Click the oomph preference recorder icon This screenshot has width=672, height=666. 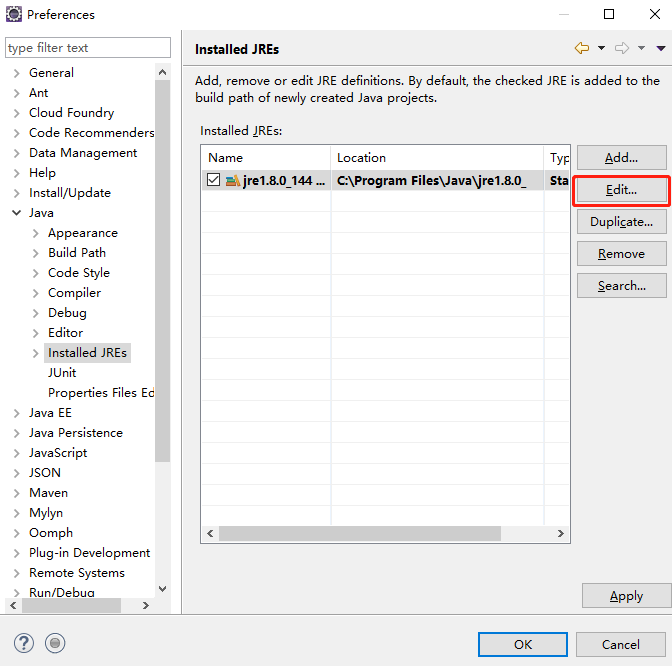(55, 643)
